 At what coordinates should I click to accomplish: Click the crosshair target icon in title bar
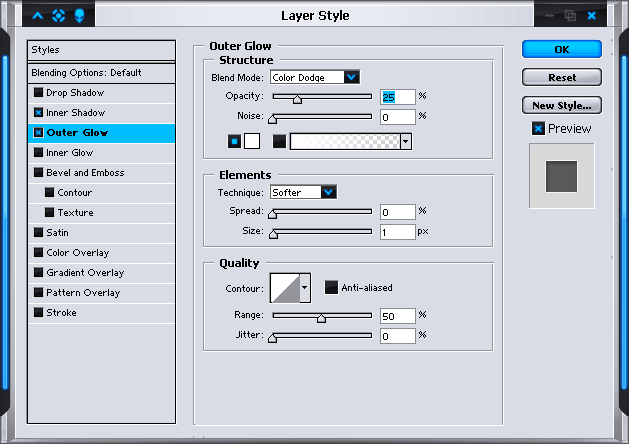[x=59, y=16]
